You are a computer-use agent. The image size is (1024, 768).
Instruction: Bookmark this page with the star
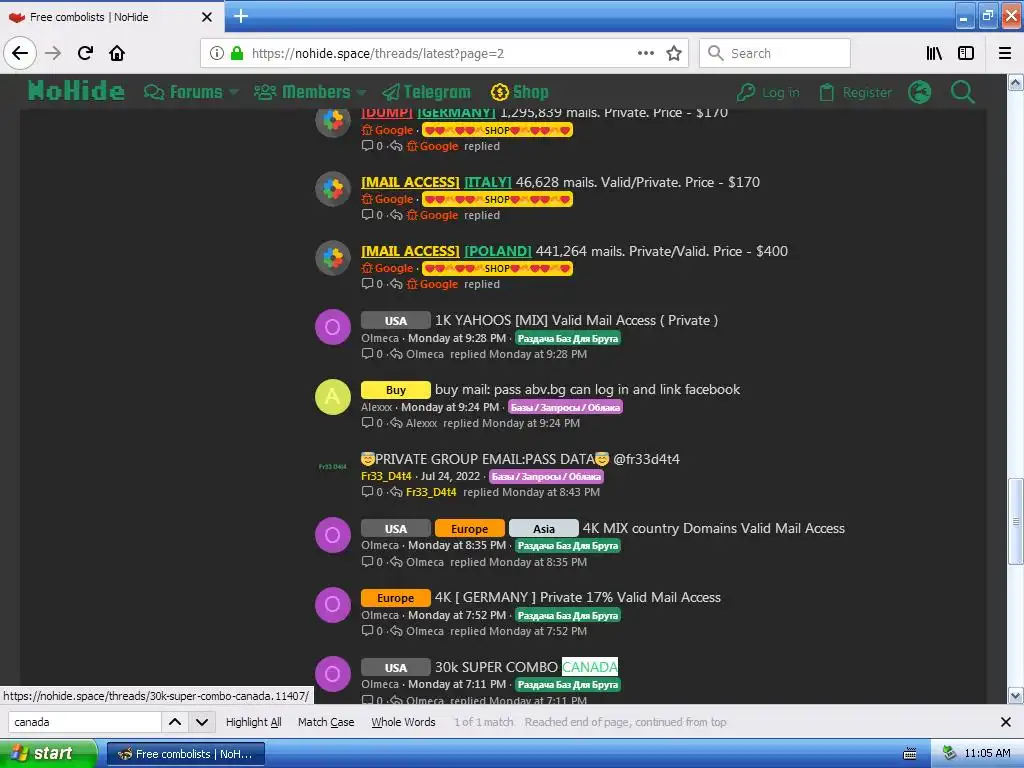coord(674,53)
